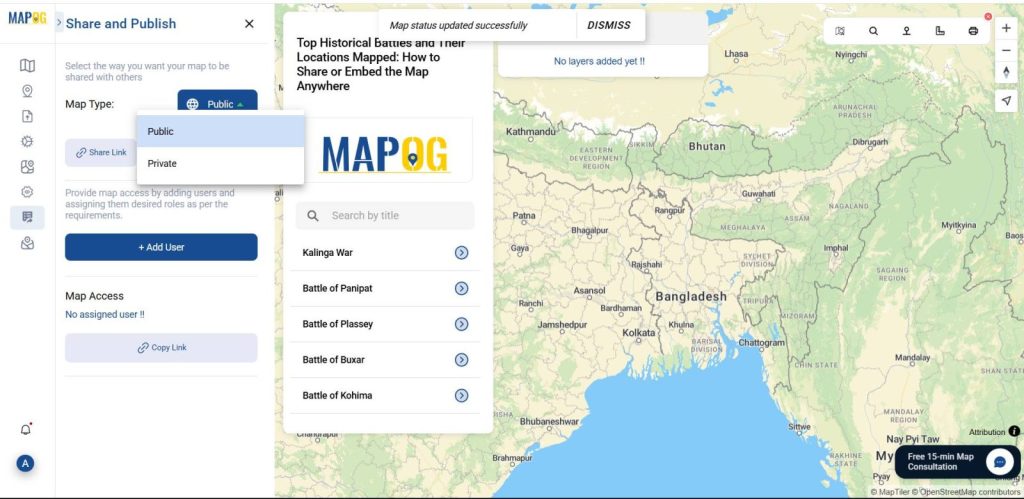Viewport: 1024px width, 499px height.
Task: Click the MAPOG logo at top left
Action: (27, 18)
